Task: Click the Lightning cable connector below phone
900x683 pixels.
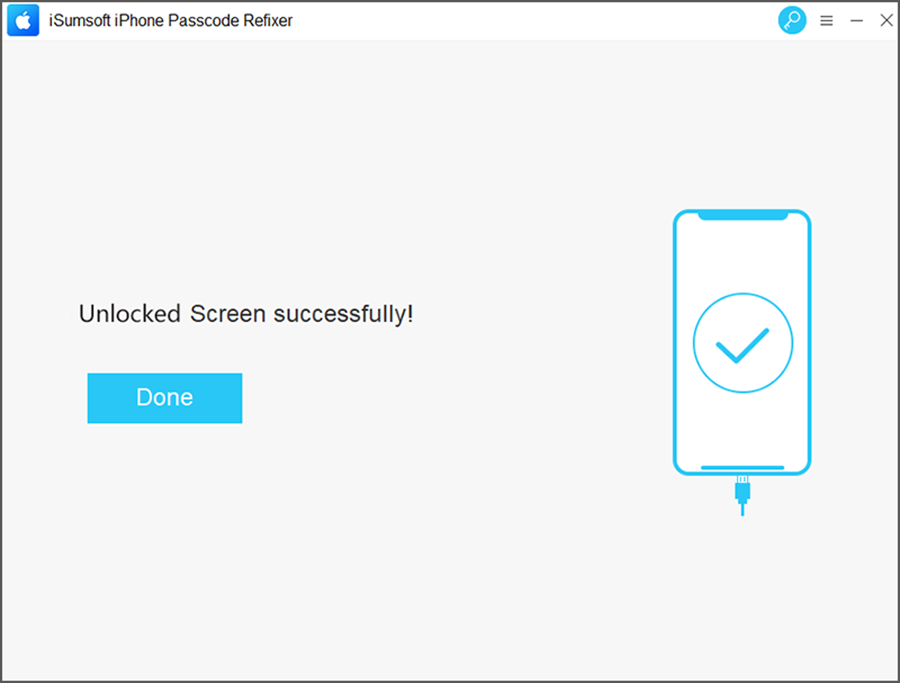Action: [x=742, y=489]
